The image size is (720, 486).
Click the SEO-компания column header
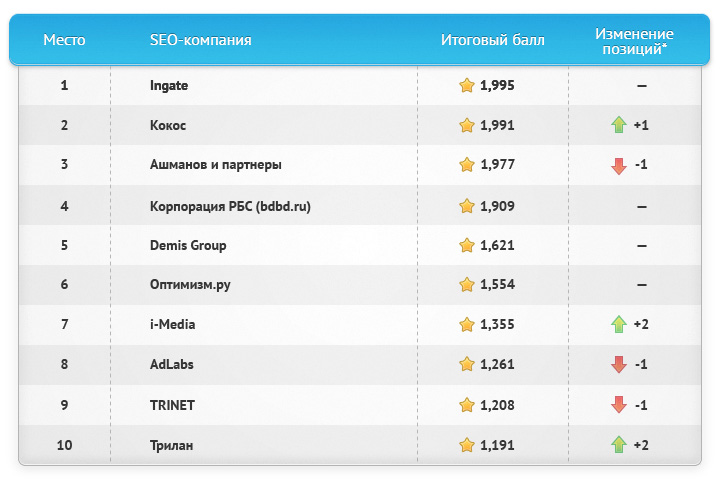pyautogui.click(x=200, y=41)
